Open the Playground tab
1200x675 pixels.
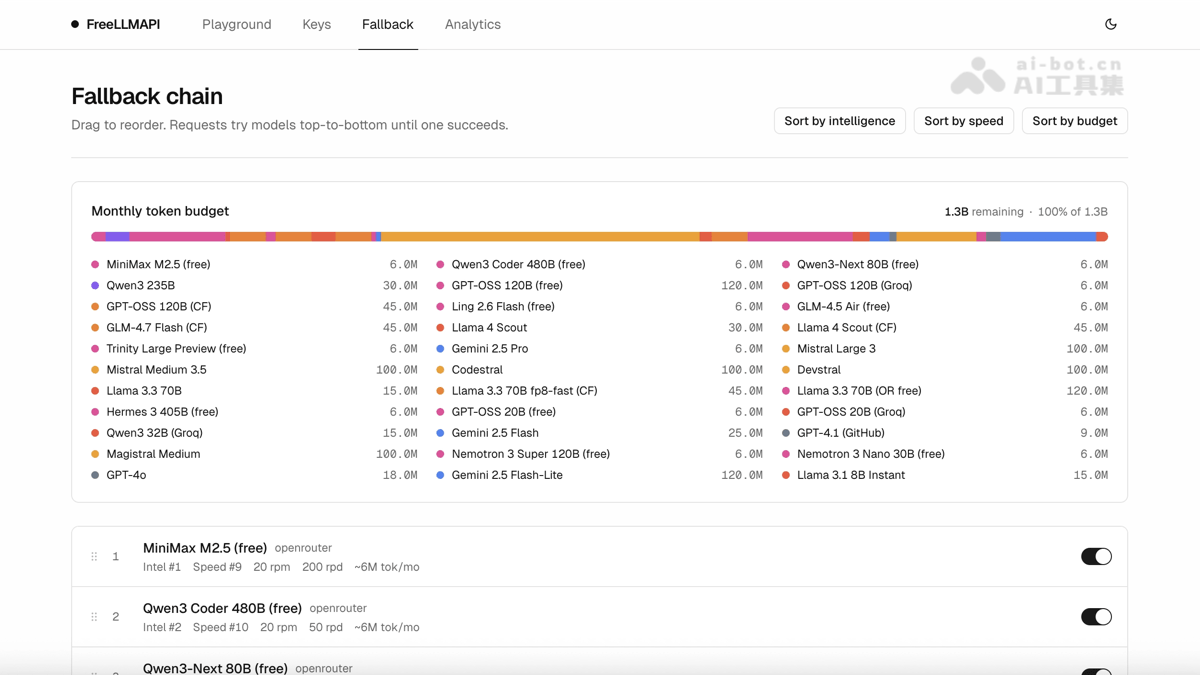237,24
